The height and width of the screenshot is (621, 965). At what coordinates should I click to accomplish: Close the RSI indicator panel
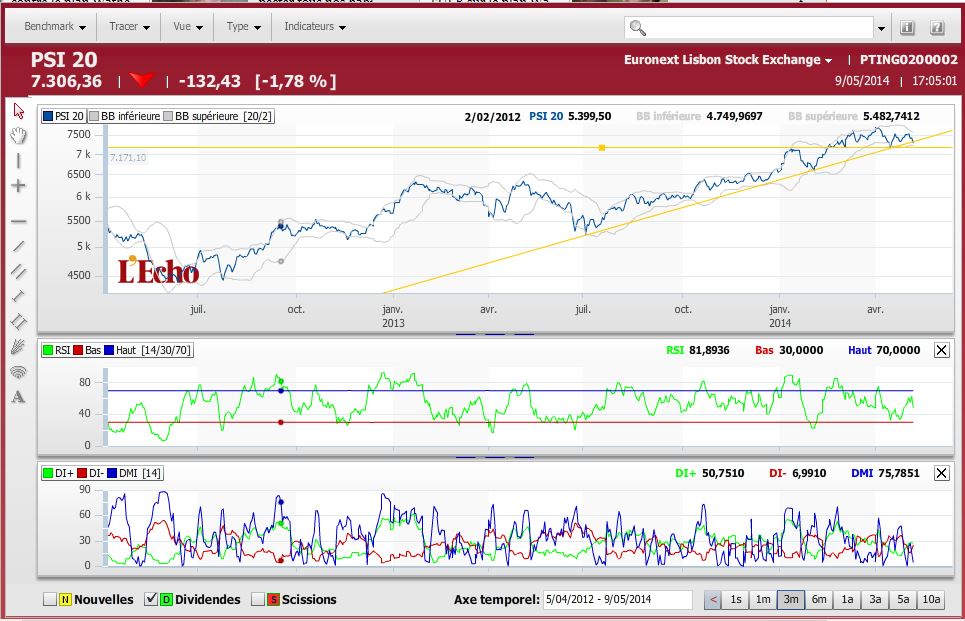pyautogui.click(x=941, y=350)
